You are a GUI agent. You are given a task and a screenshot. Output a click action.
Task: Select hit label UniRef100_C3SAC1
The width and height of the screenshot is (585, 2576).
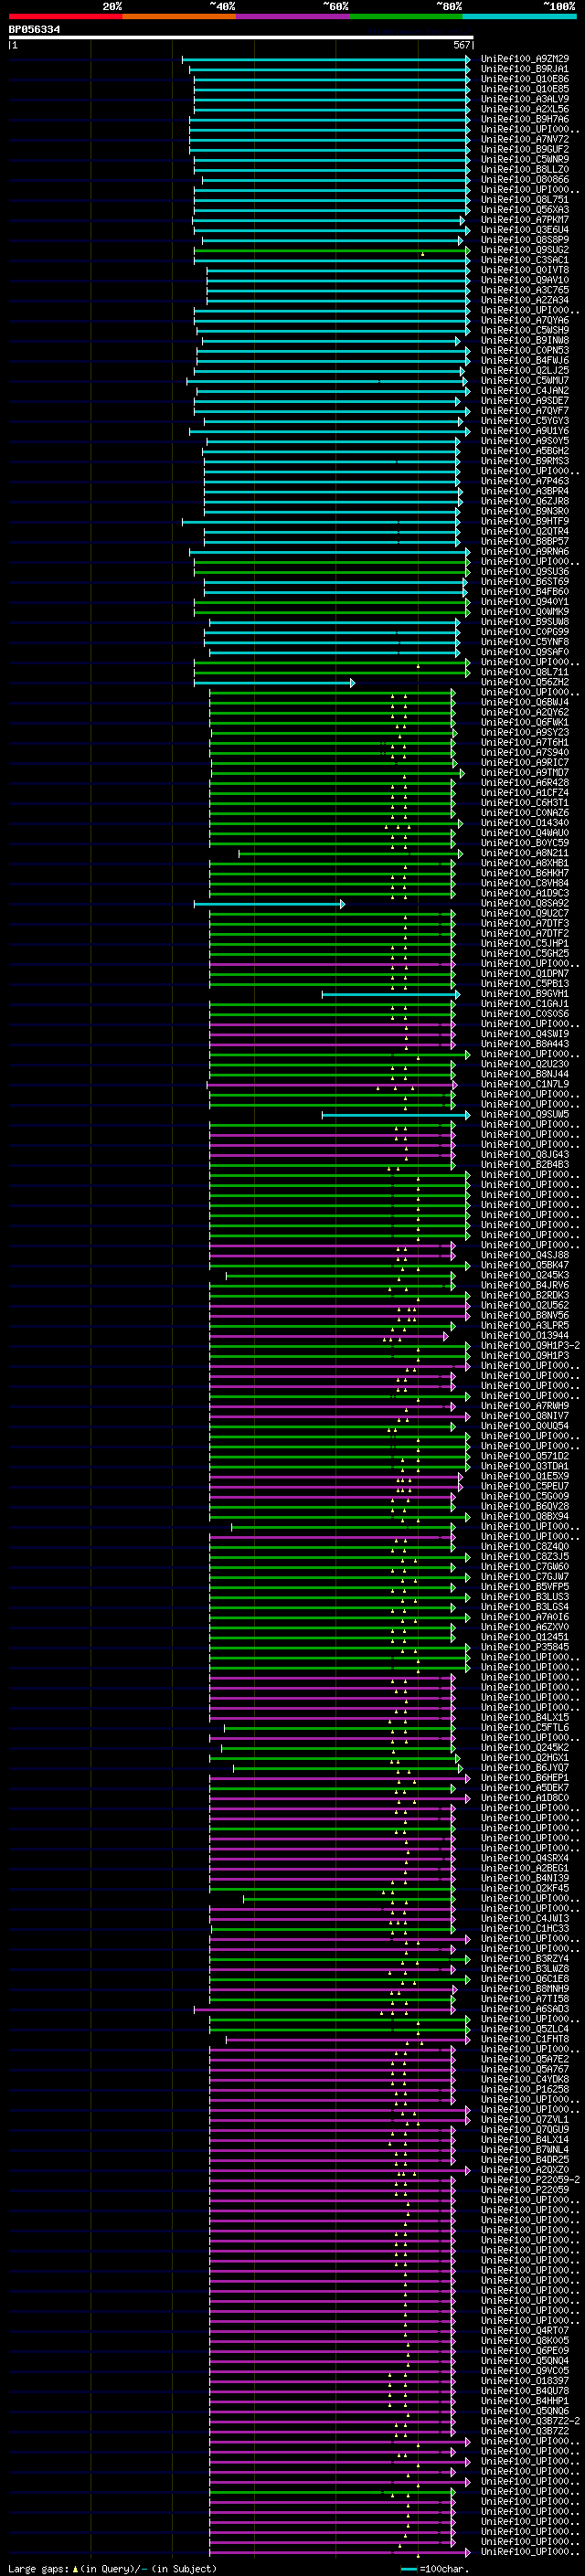pyautogui.click(x=525, y=260)
